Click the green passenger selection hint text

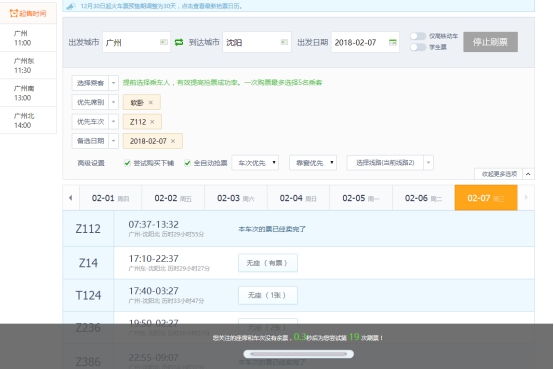pos(222,83)
